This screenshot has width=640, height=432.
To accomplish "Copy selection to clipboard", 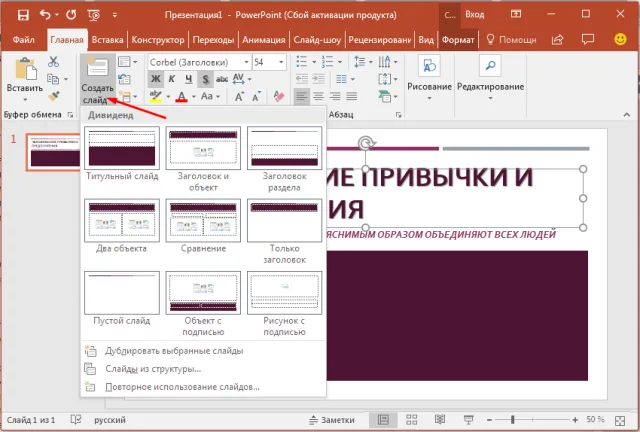I will (53, 78).
